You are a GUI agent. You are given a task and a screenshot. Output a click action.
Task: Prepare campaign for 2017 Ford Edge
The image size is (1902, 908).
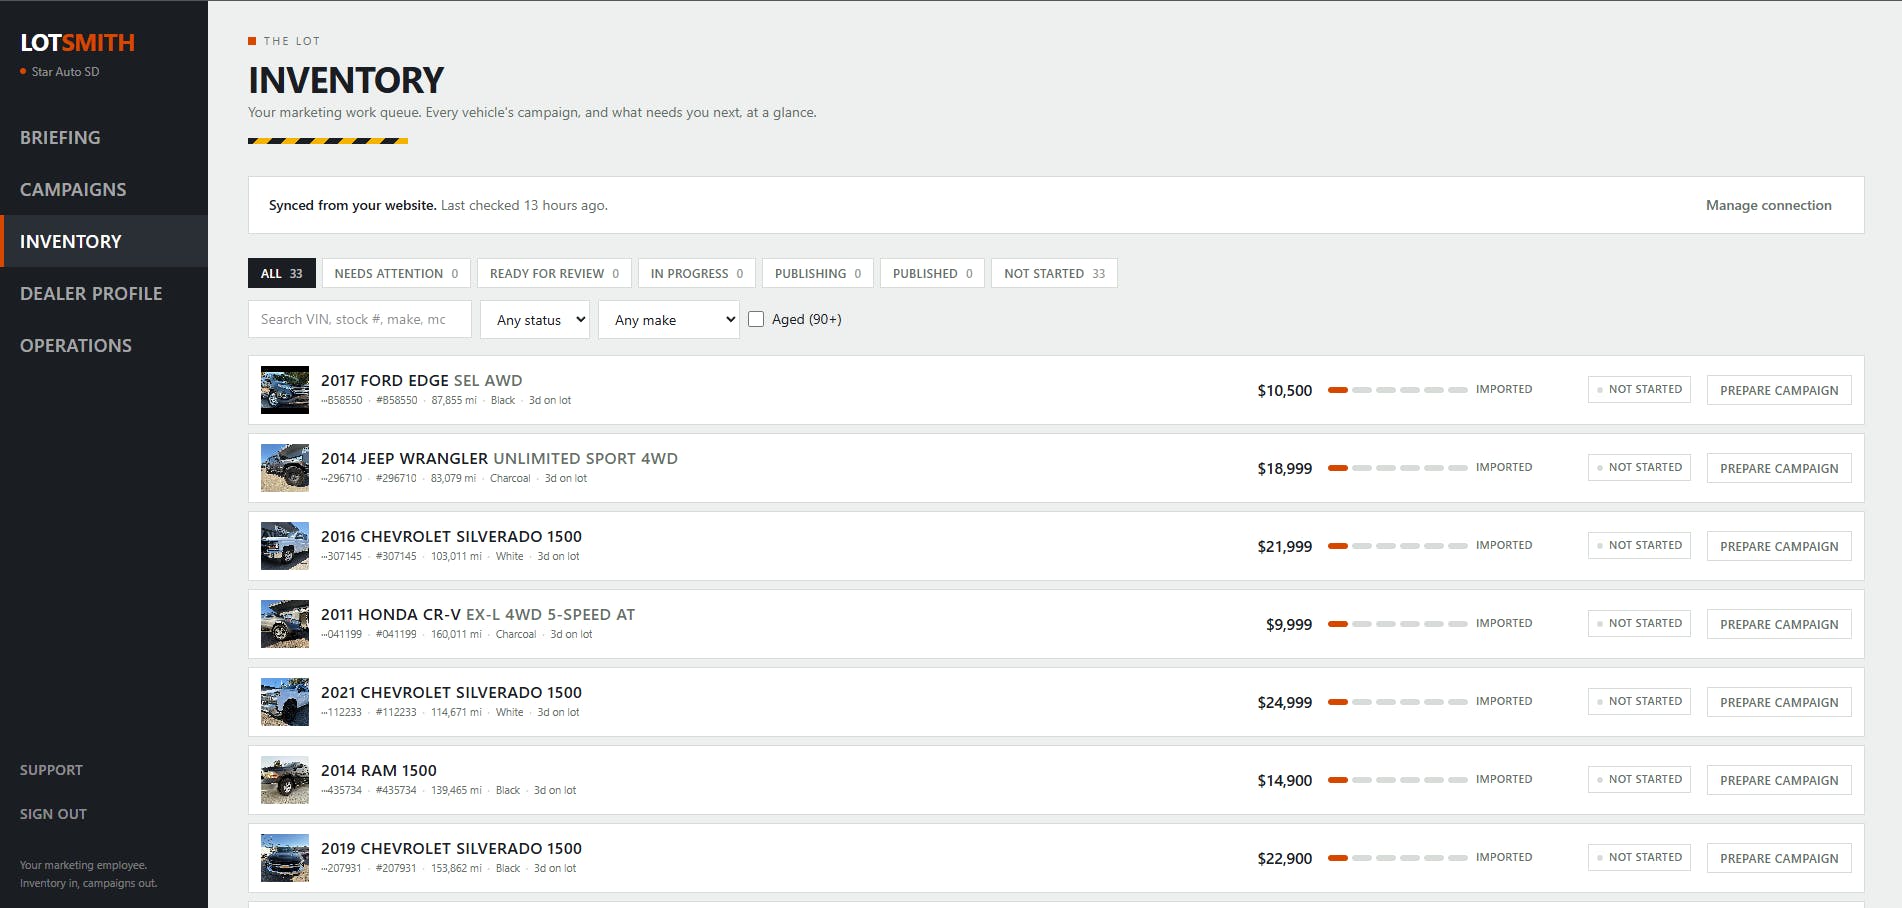[1779, 390]
